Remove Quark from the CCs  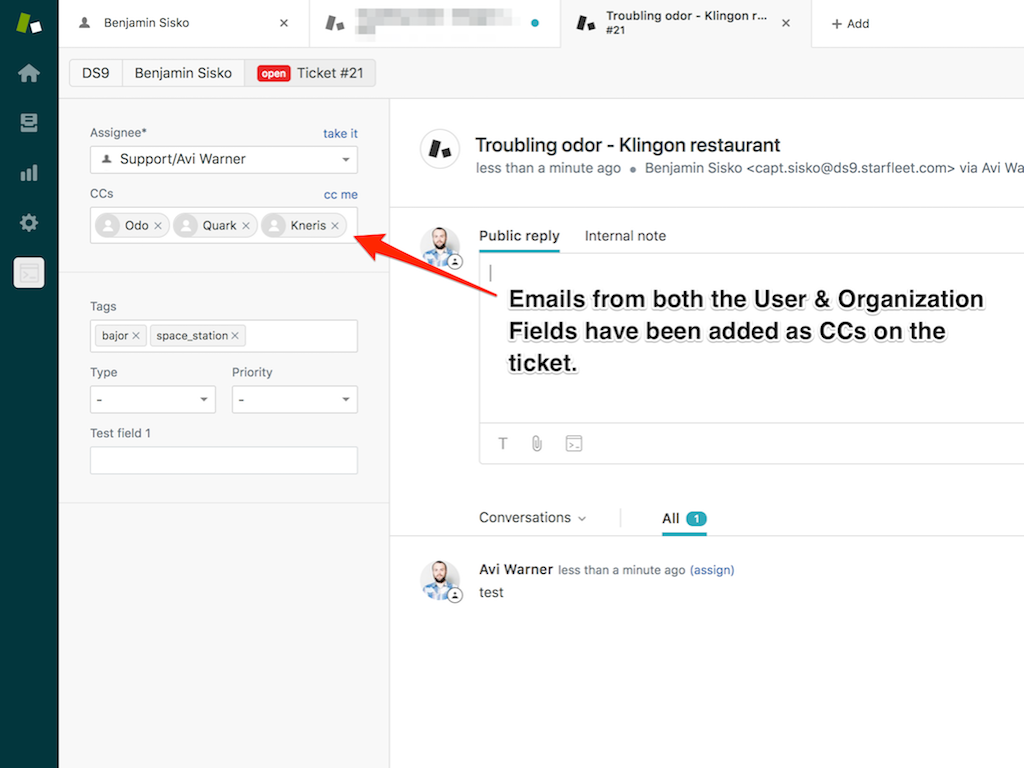click(x=246, y=226)
